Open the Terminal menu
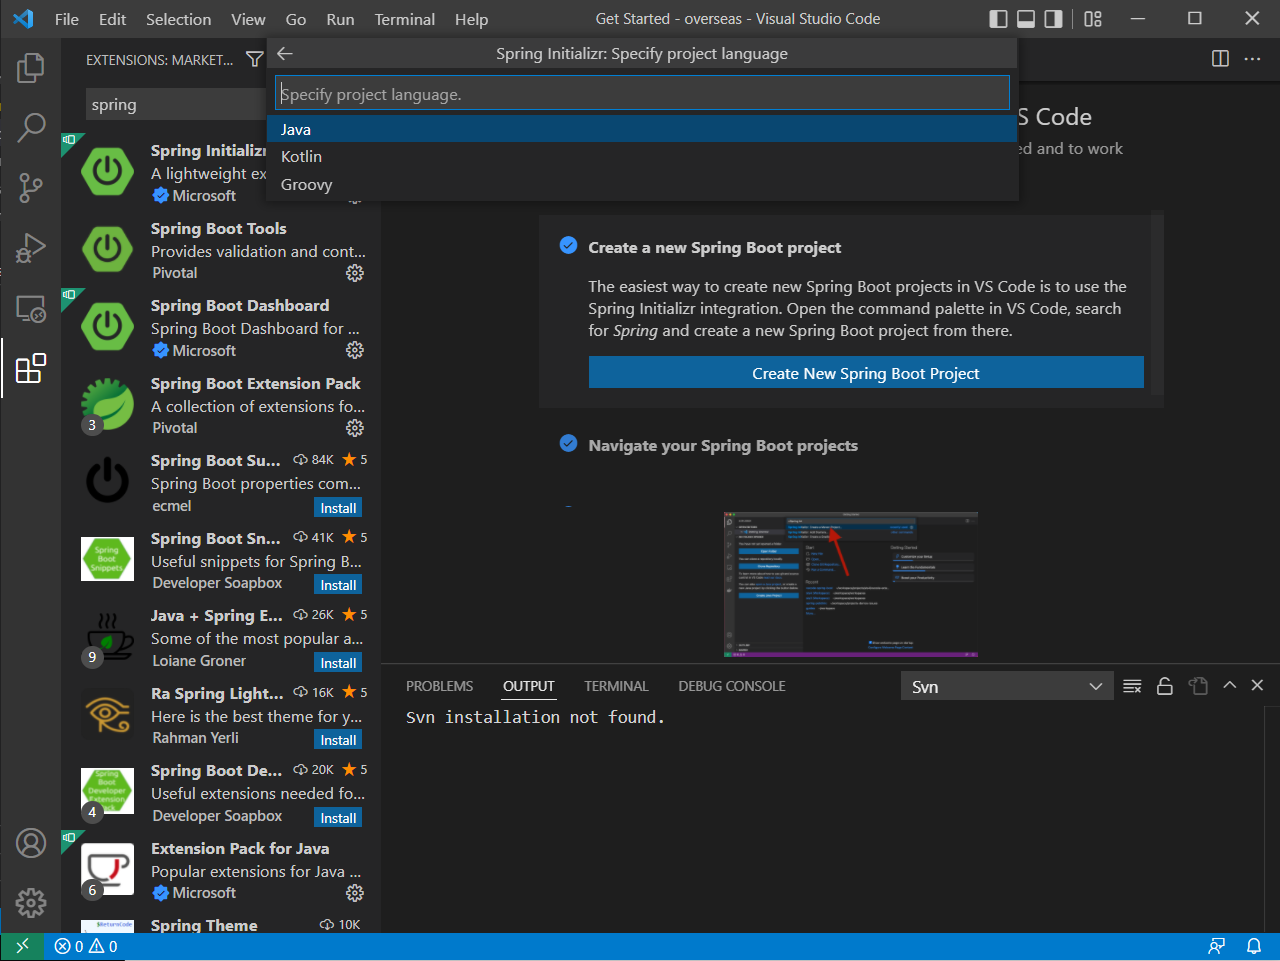1280x961 pixels. pos(405,19)
